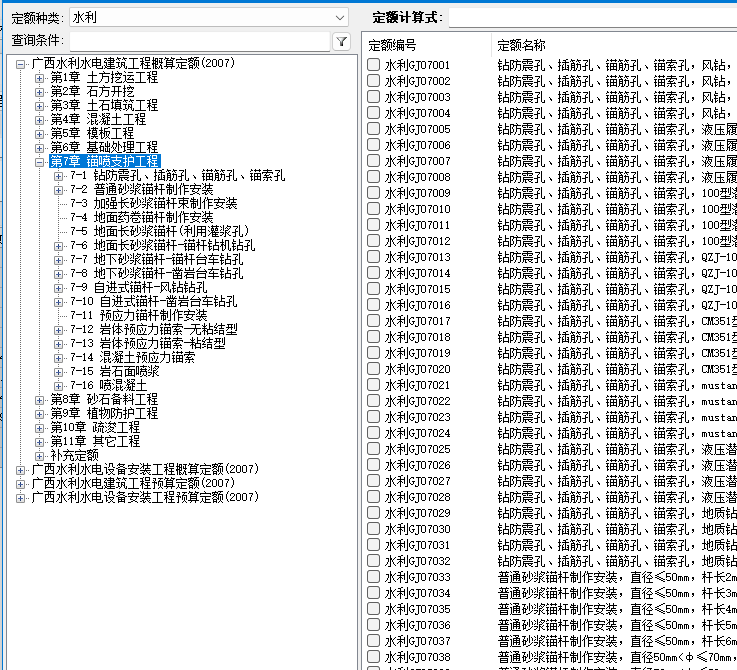
Task: Select 7-16 喷混凝土
Action: (x=109, y=385)
